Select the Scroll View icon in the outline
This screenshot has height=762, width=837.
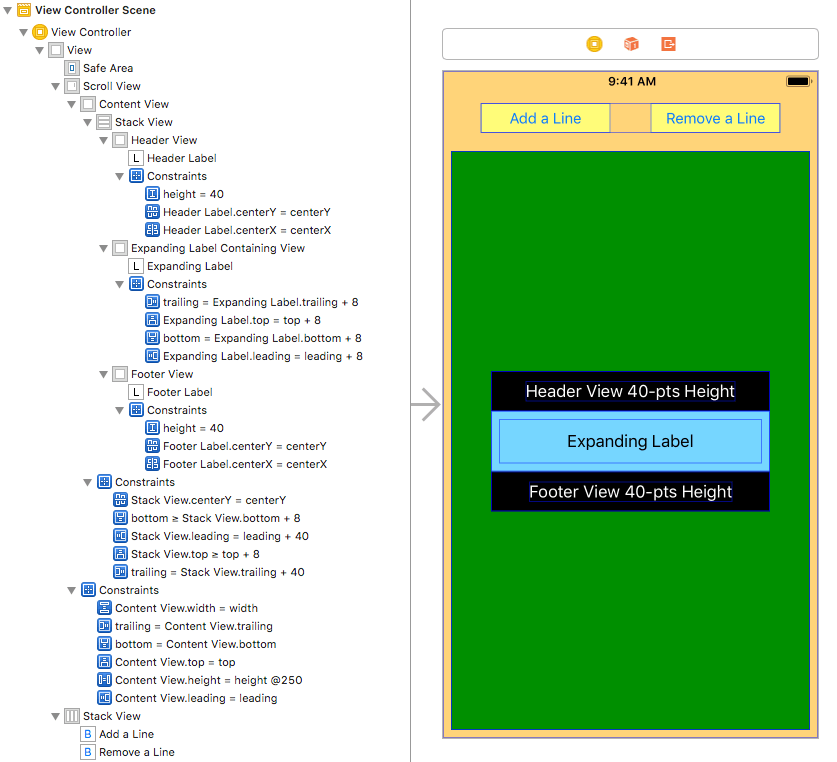pyautogui.click(x=71, y=86)
